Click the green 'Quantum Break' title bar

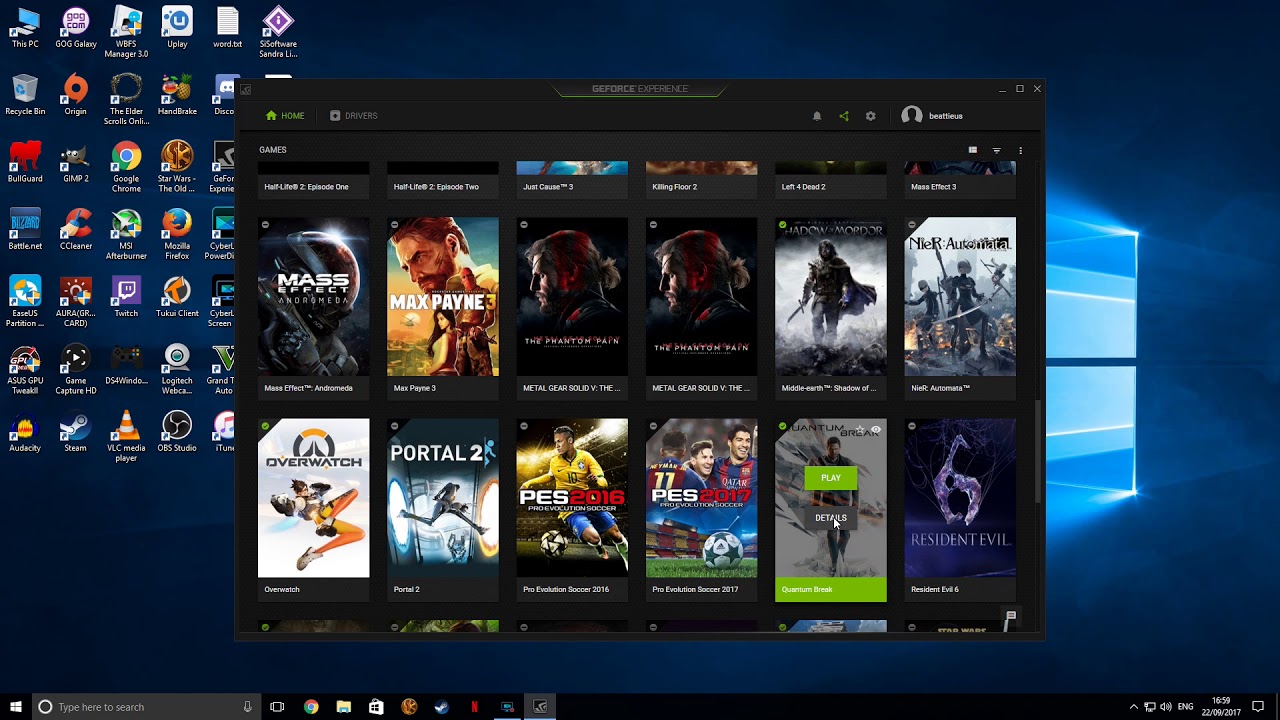(x=830, y=590)
